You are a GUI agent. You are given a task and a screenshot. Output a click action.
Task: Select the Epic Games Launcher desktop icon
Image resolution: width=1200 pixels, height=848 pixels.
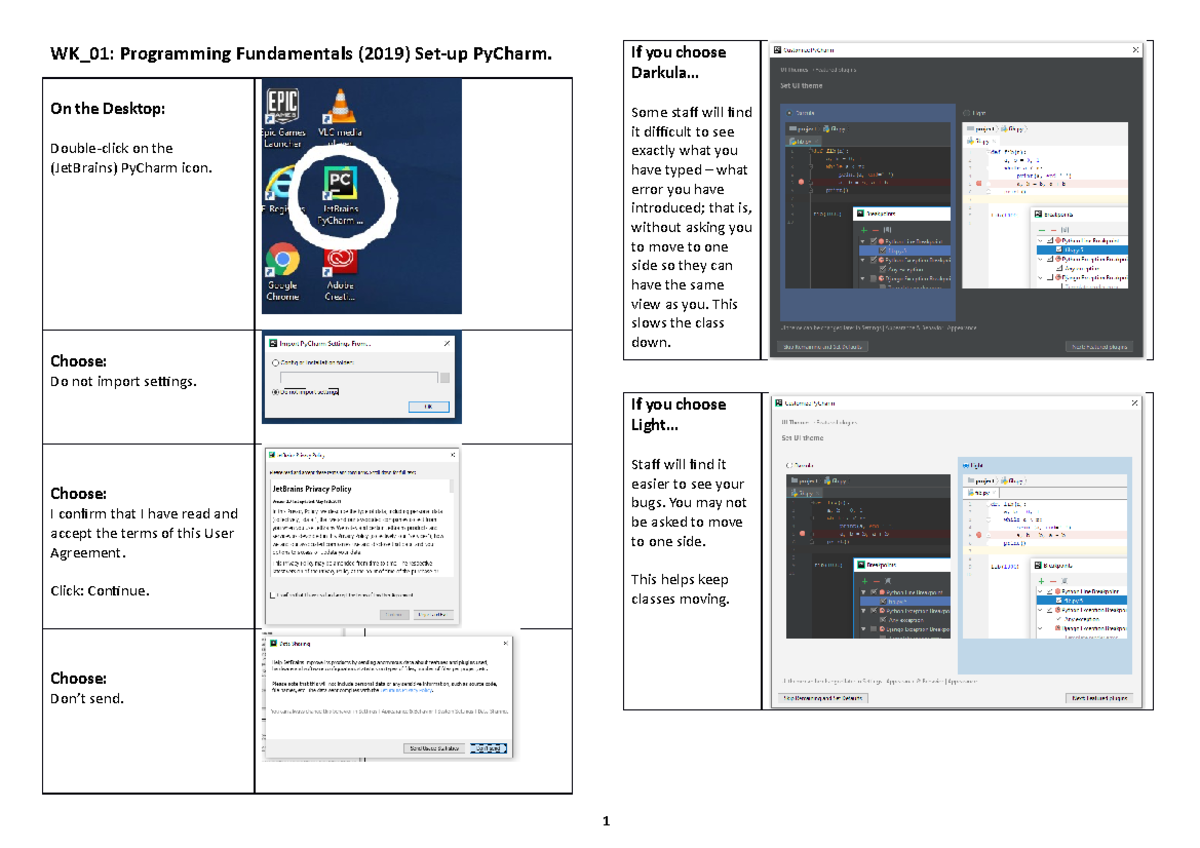point(284,104)
